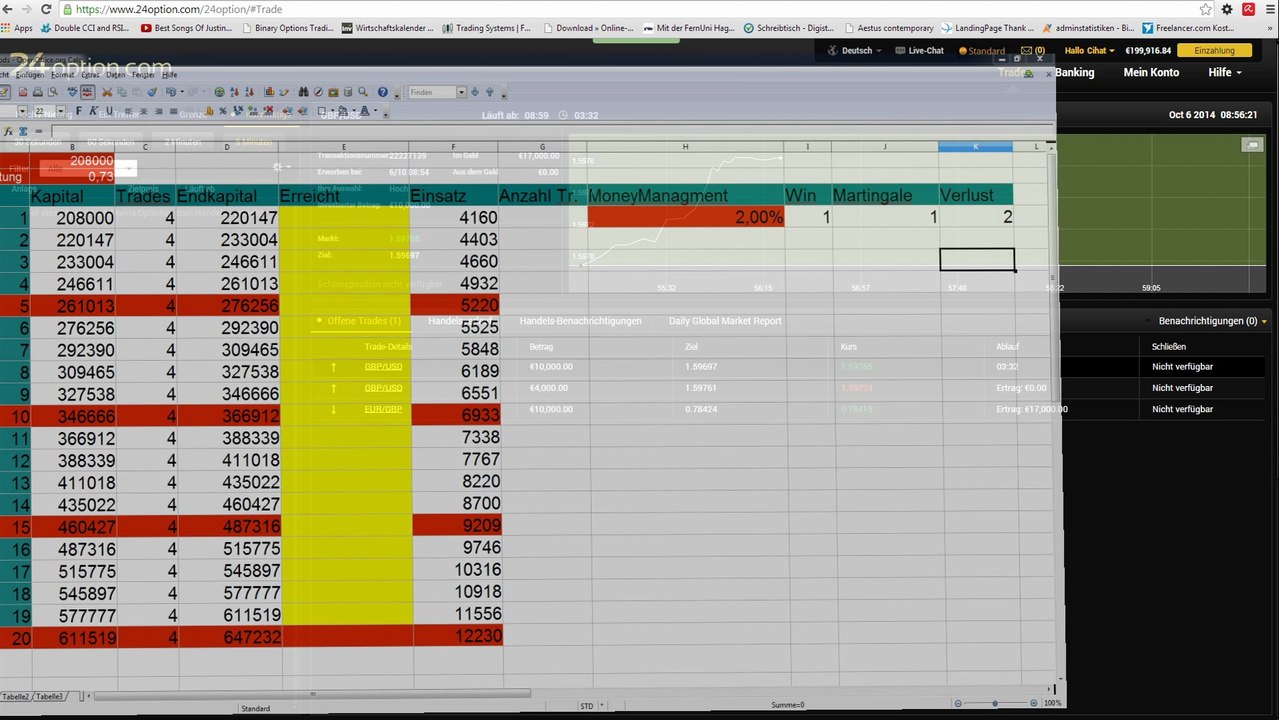Open the font size 22 dropdown
The width and height of the screenshot is (1279, 720).
click(61, 111)
